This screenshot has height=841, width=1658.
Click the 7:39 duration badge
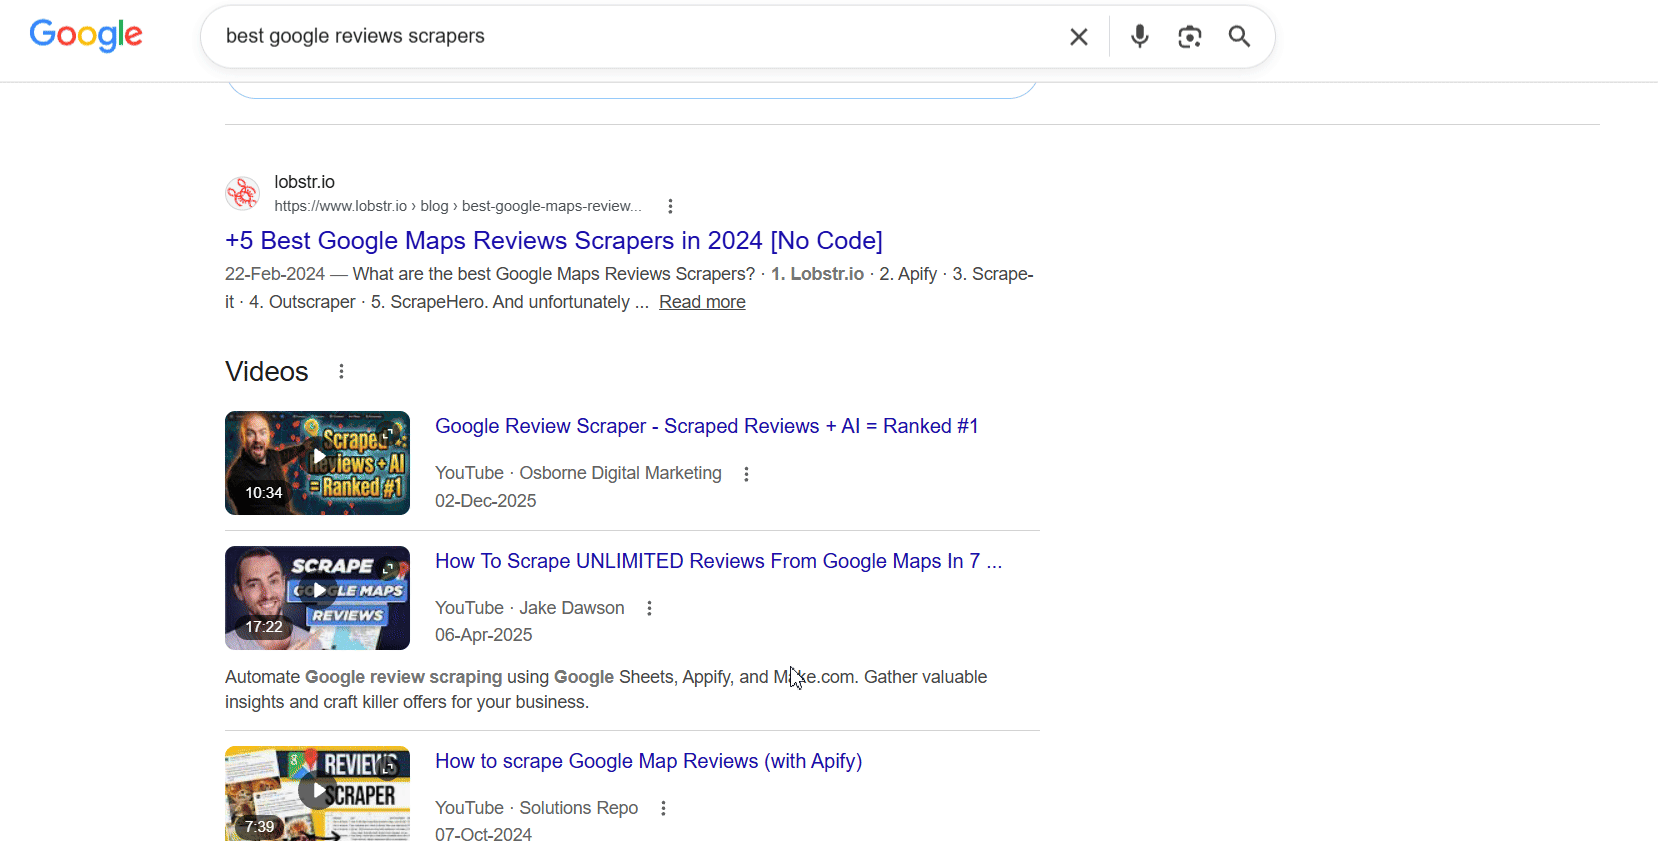pyautogui.click(x=259, y=826)
